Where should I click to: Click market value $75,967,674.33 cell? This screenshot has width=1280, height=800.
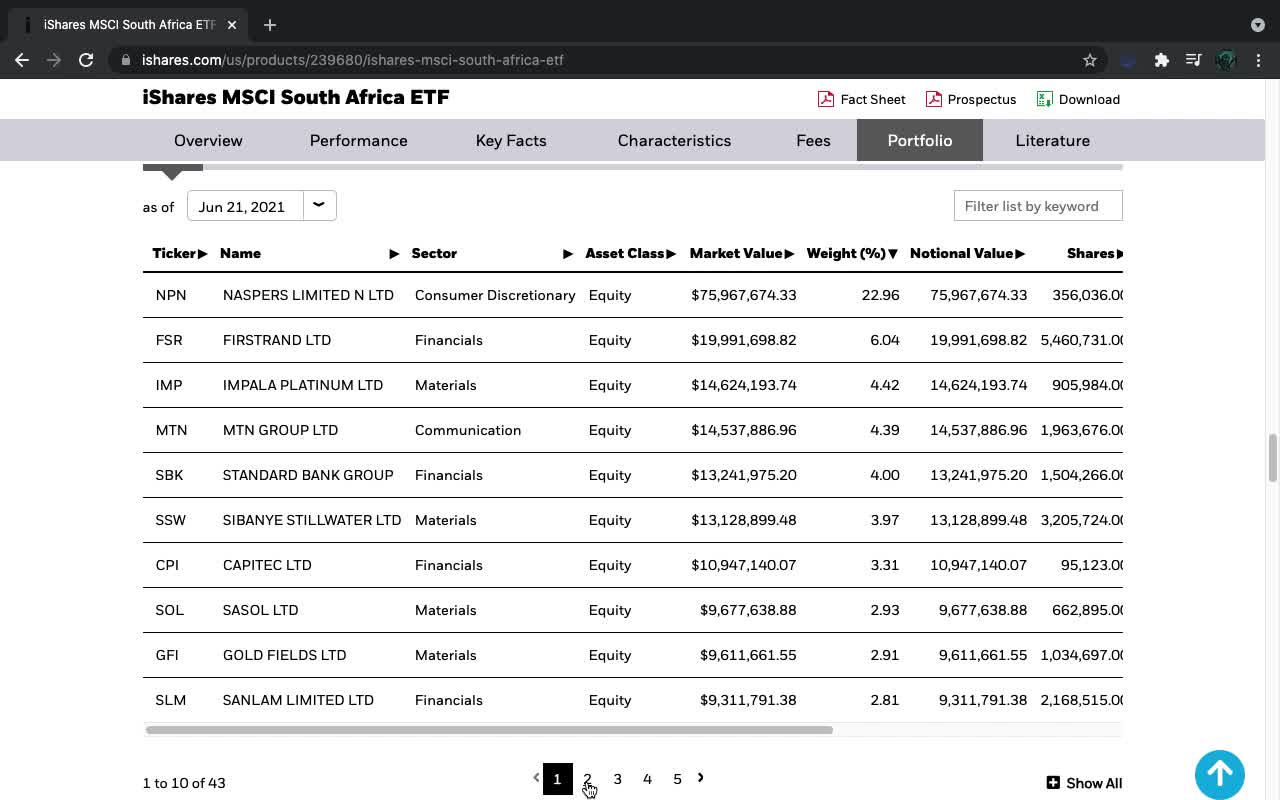click(x=744, y=295)
